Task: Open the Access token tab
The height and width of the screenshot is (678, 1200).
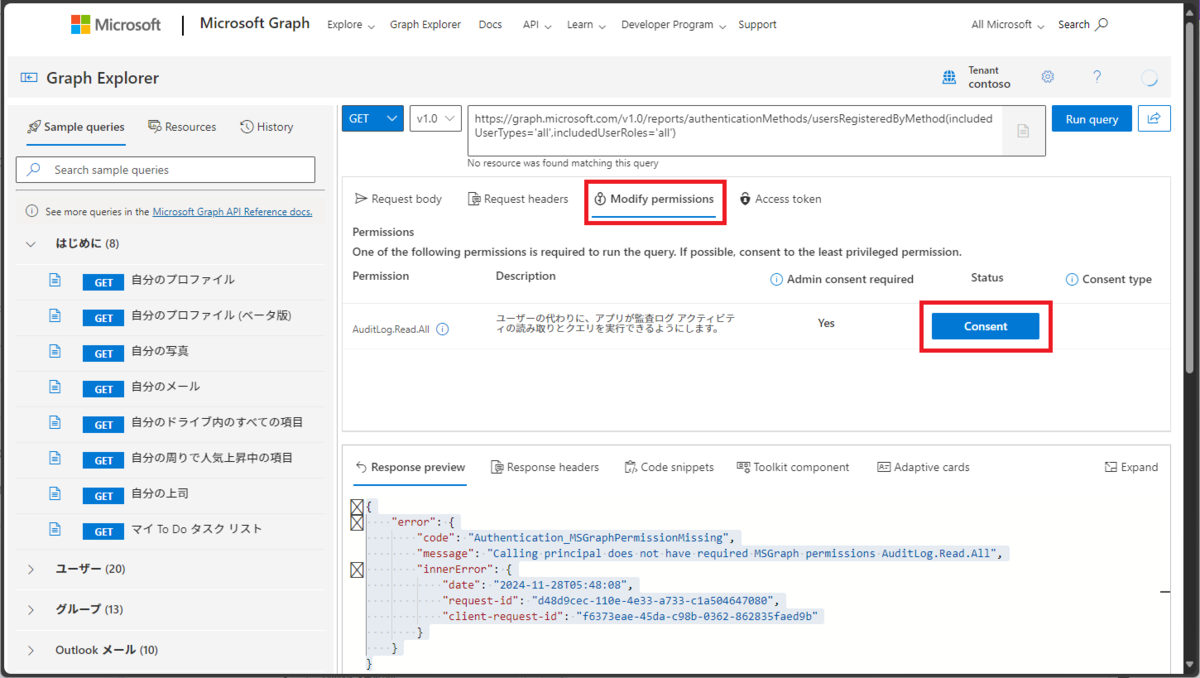Action: point(780,199)
